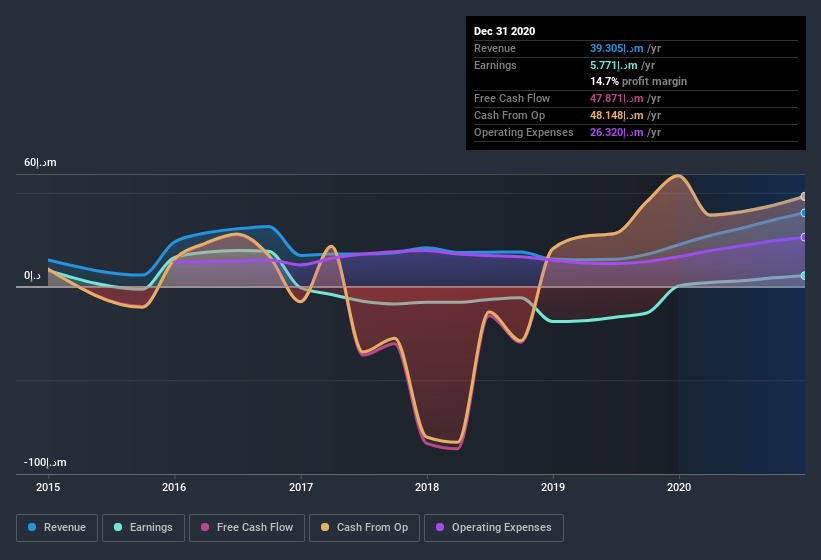Click the Revenue row label in tooltip
The image size is (821, 560).
[x=495, y=49]
